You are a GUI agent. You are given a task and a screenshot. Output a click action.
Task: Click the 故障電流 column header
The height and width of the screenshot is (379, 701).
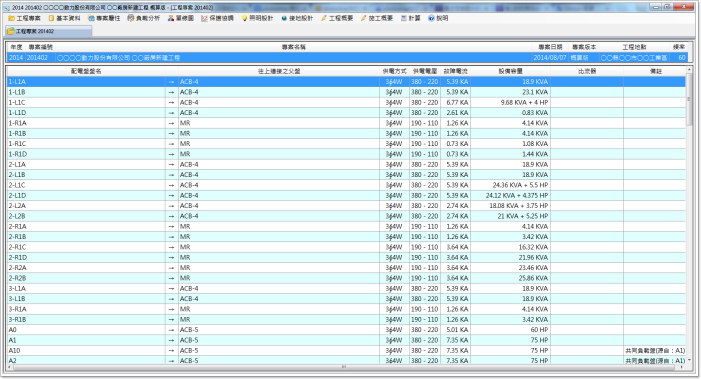[455, 71]
